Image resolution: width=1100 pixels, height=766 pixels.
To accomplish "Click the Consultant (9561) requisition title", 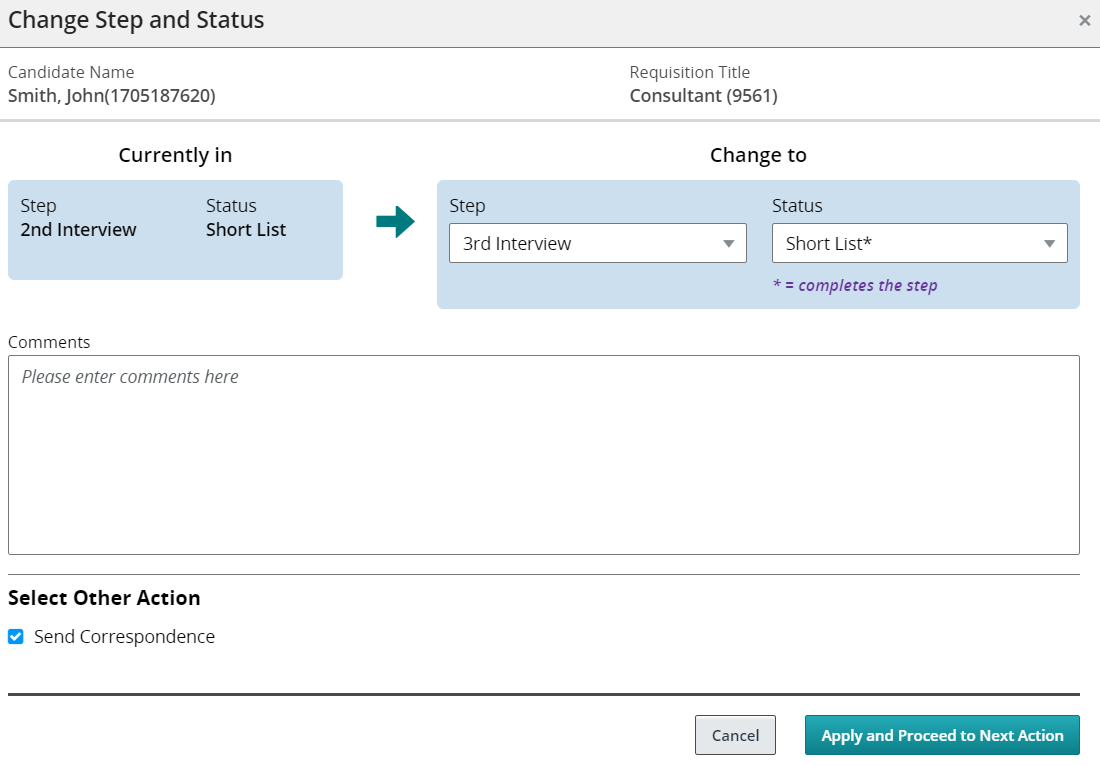I will tap(703, 96).
